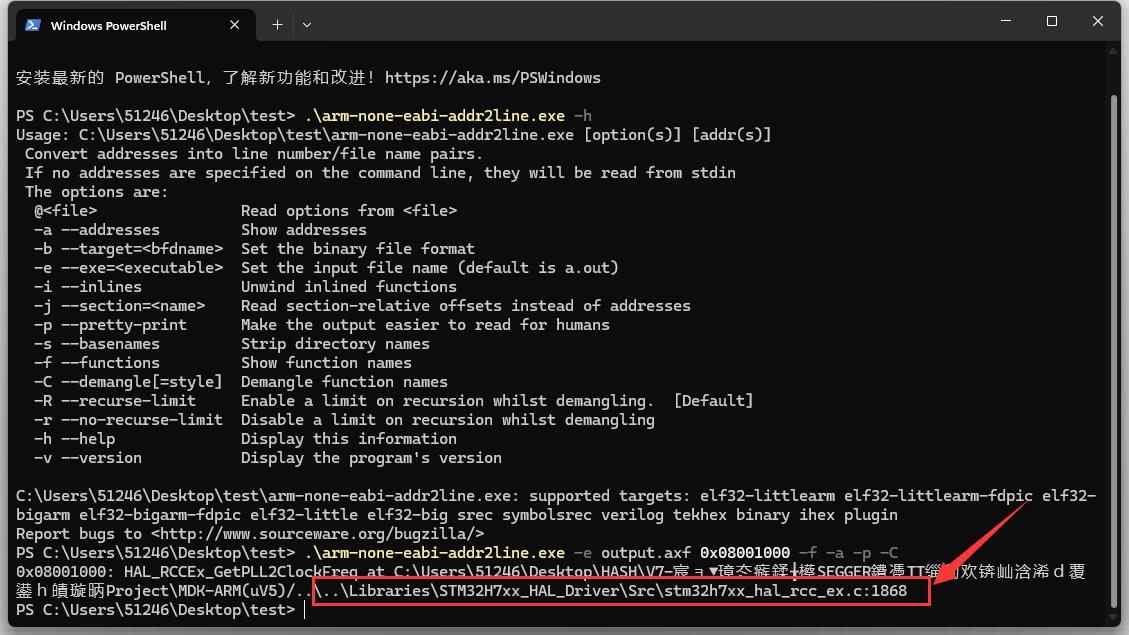Click the stm32h7xx_hal_rcc_ex.c:1868 path text
1129x635 pixels.
786,591
